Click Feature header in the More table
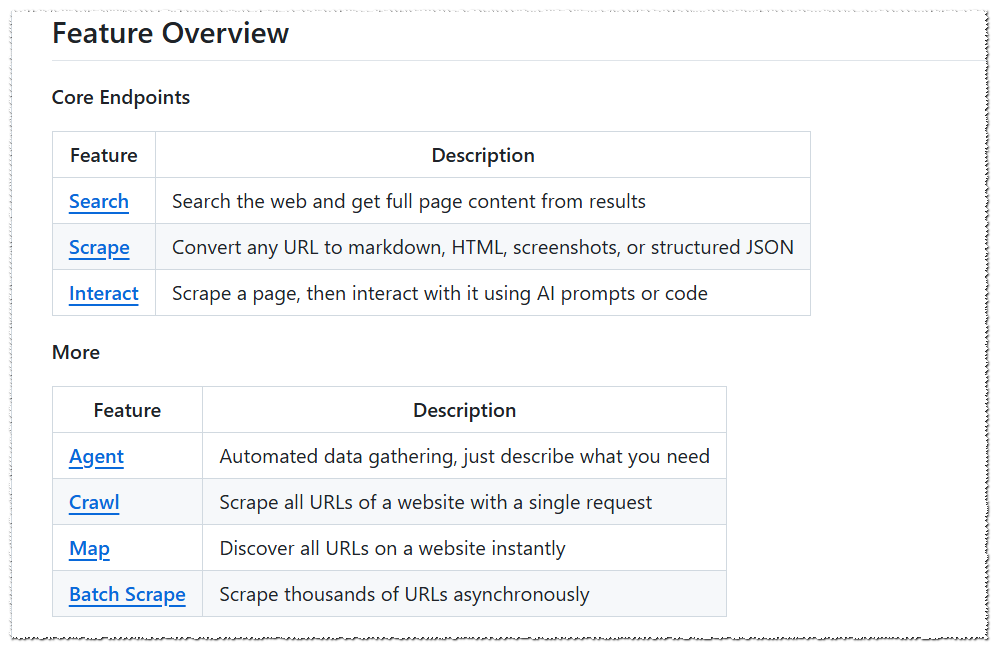The height and width of the screenshot is (649, 998). point(127,410)
